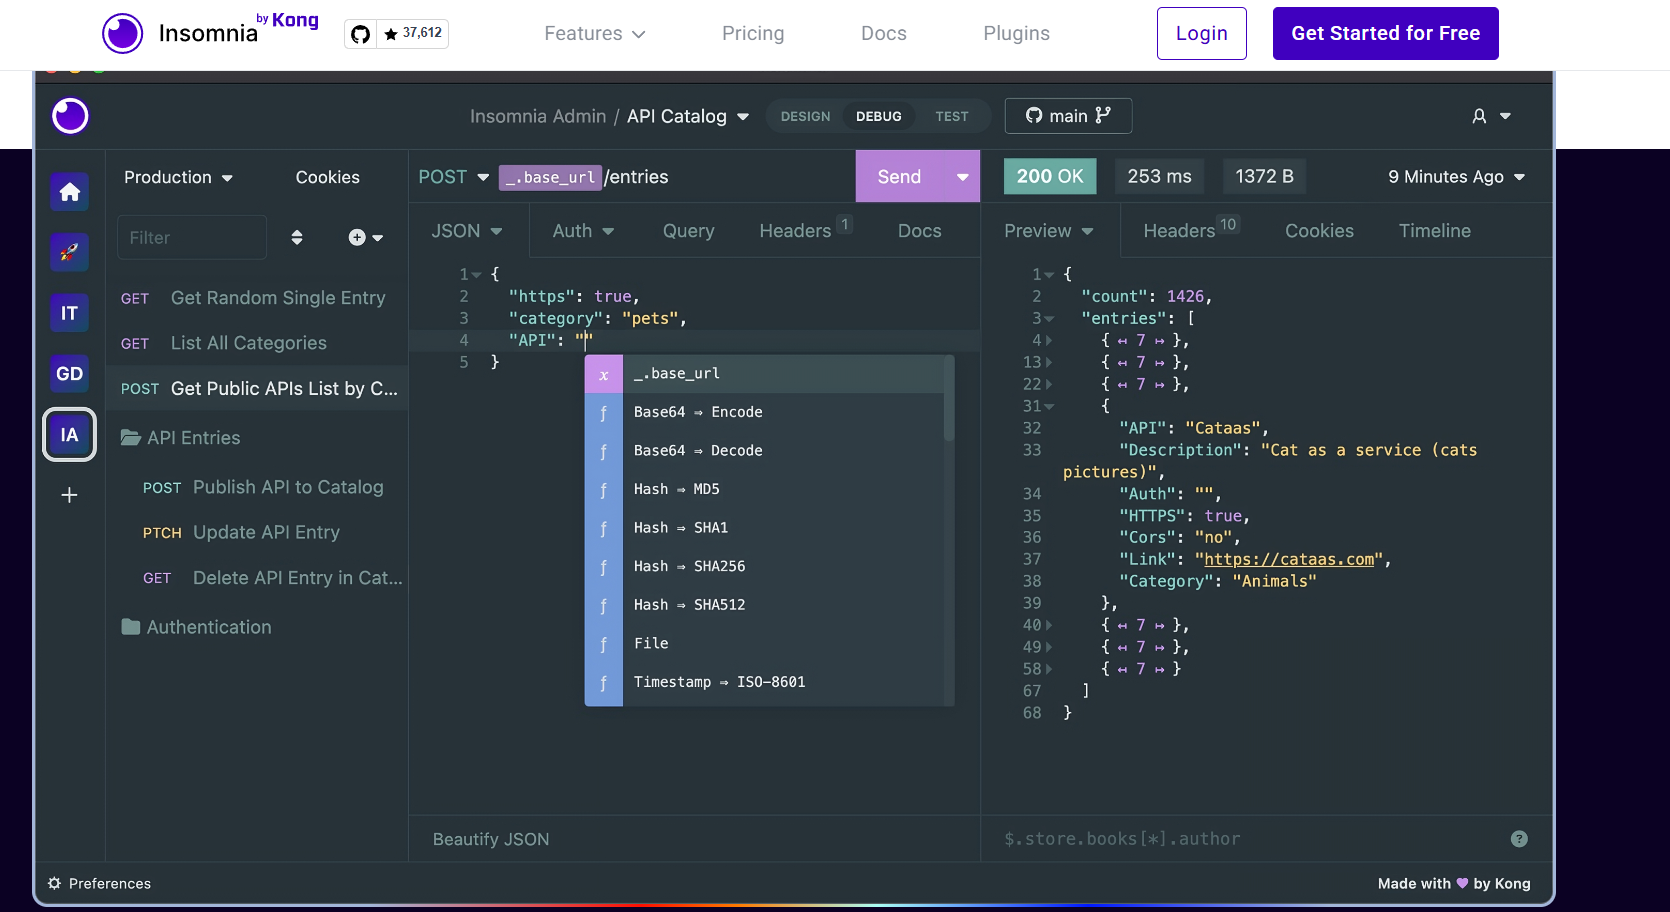Open the home workspace icon in the sidebar
Screen dimensions: 1670x912
point(69,191)
